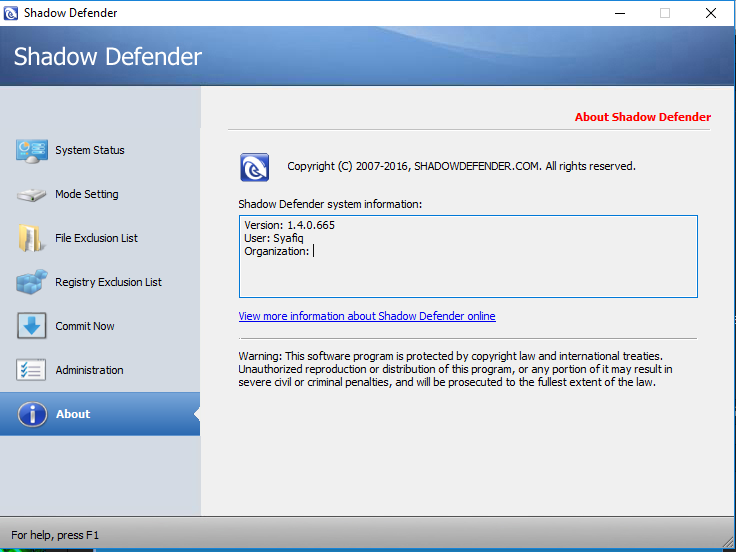Image resolution: width=736 pixels, height=552 pixels.
Task: Click copyright text 'SHADOWDEFENDER.COM'
Action: click(x=477, y=166)
